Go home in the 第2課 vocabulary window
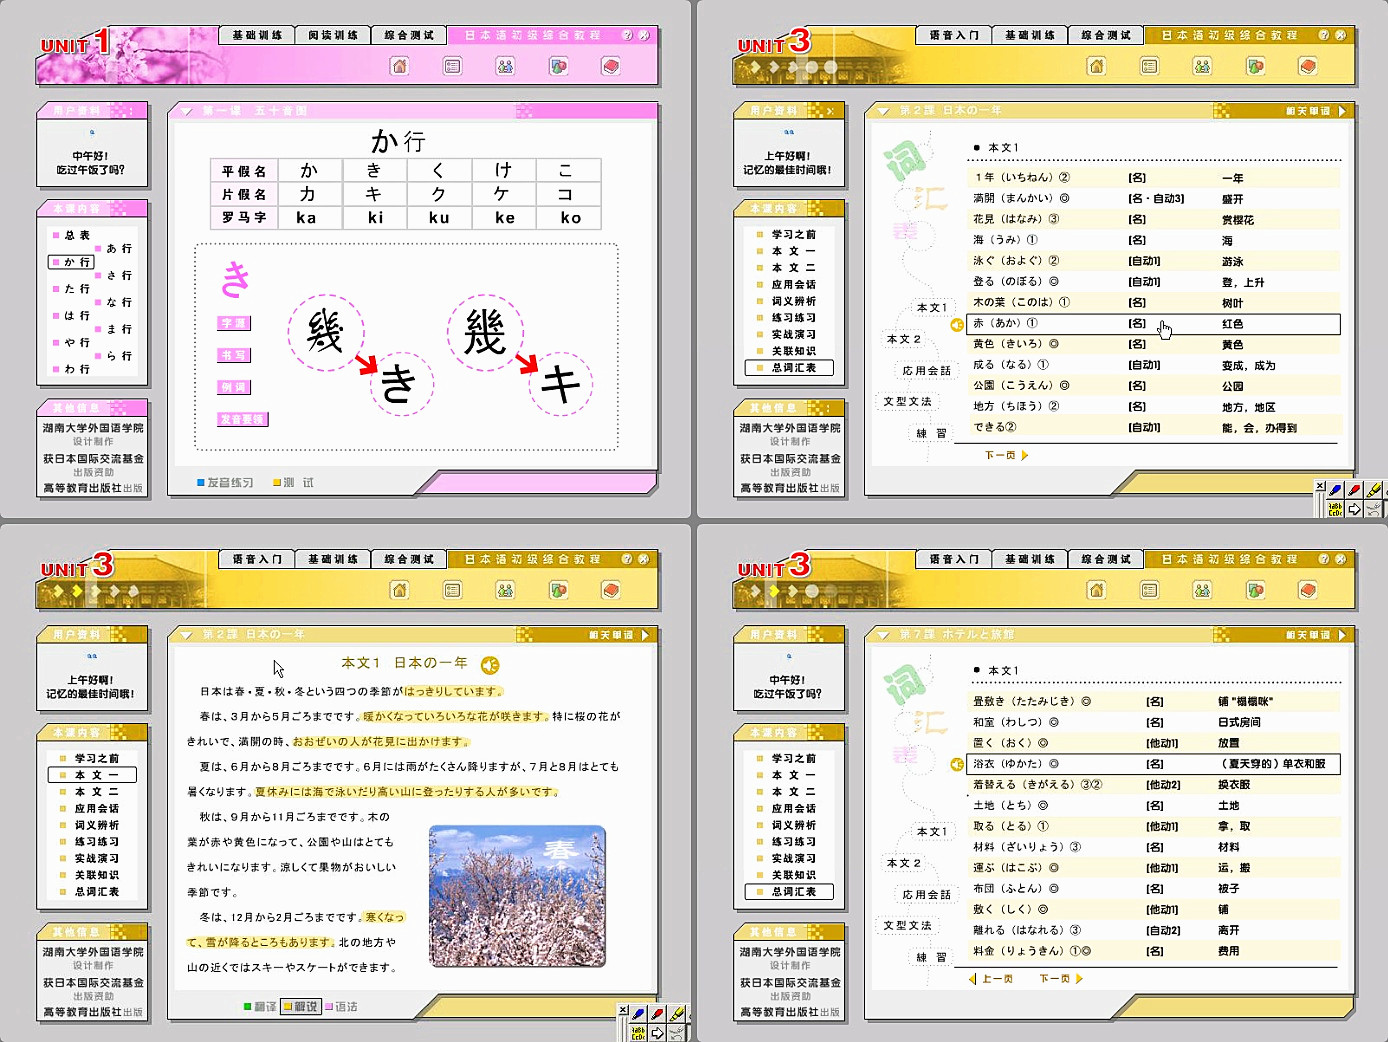This screenshot has width=1388, height=1042. [1097, 66]
